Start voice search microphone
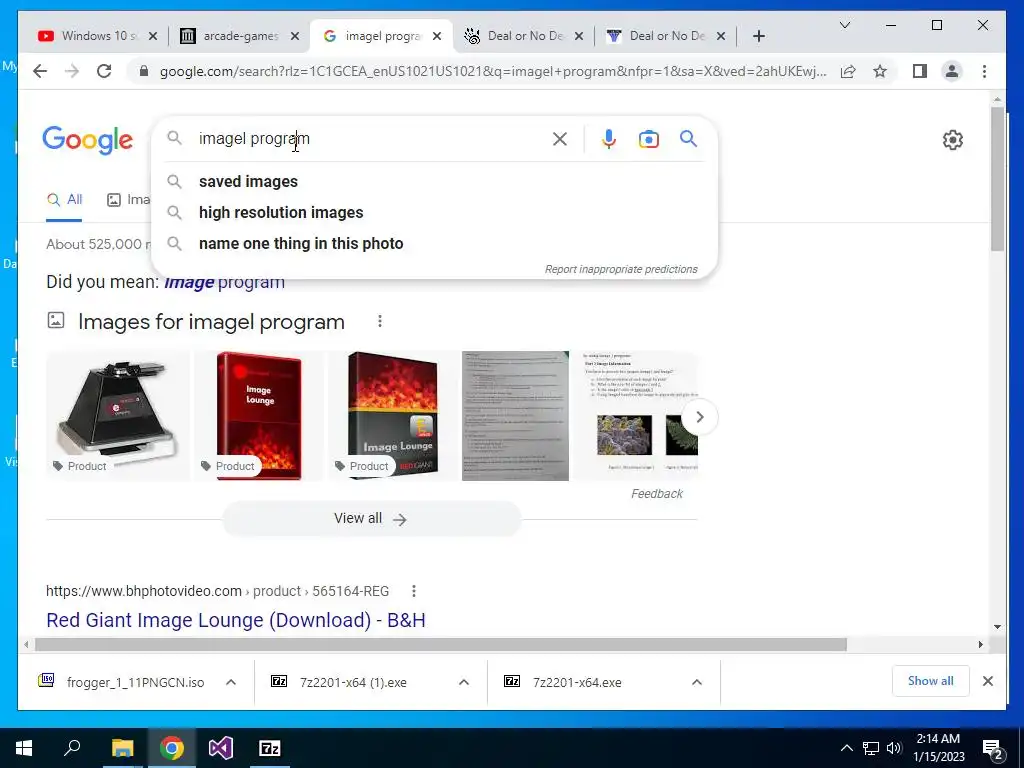 click(609, 138)
